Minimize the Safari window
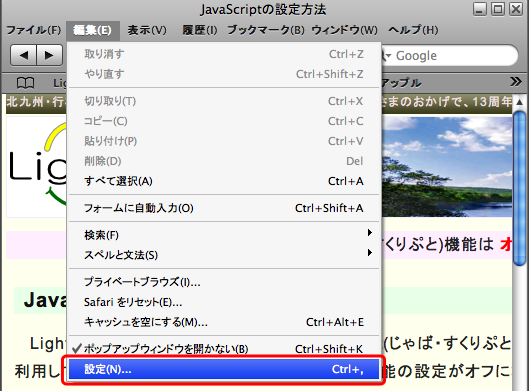The width and height of the screenshot is (529, 391). pyautogui.click(x=479, y=9)
